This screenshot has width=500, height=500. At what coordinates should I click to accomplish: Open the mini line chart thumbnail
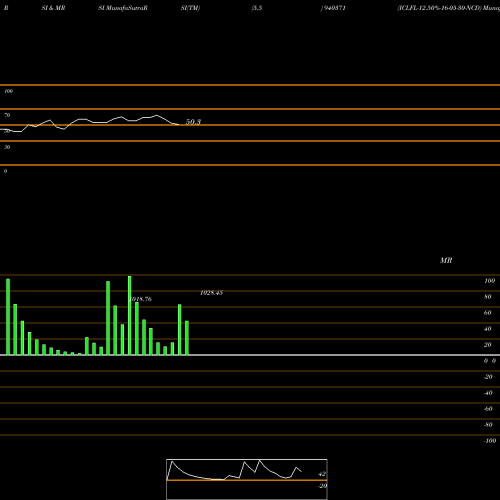coord(247,479)
